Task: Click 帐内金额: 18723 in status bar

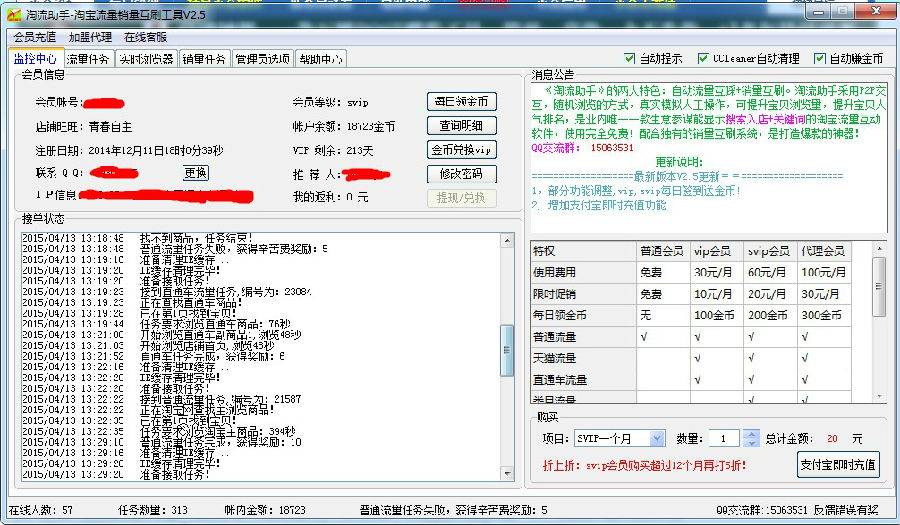Action: point(265,510)
